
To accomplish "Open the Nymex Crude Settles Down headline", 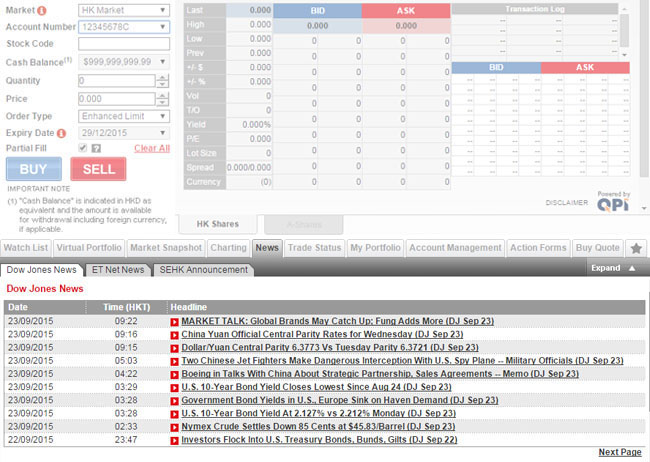I will pyautogui.click(x=318, y=427).
